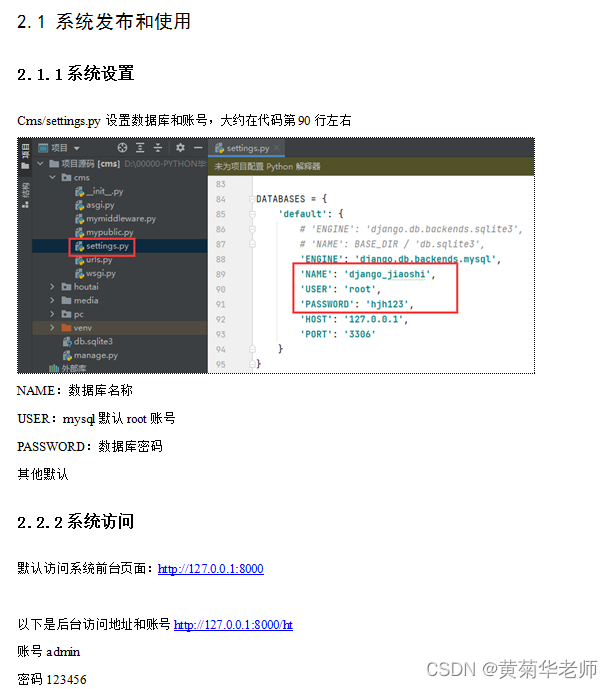Close the settings.py editor tab

tap(277, 148)
